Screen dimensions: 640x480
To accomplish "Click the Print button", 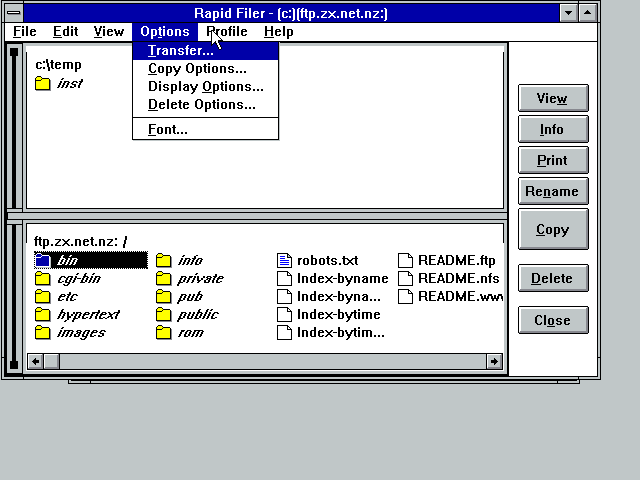I will (x=553, y=160).
